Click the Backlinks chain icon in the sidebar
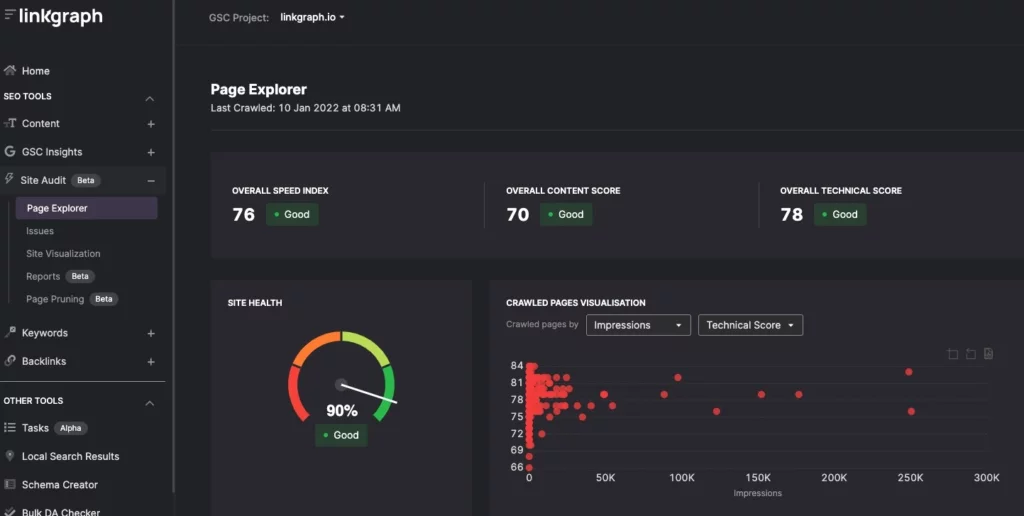 pyautogui.click(x=10, y=361)
